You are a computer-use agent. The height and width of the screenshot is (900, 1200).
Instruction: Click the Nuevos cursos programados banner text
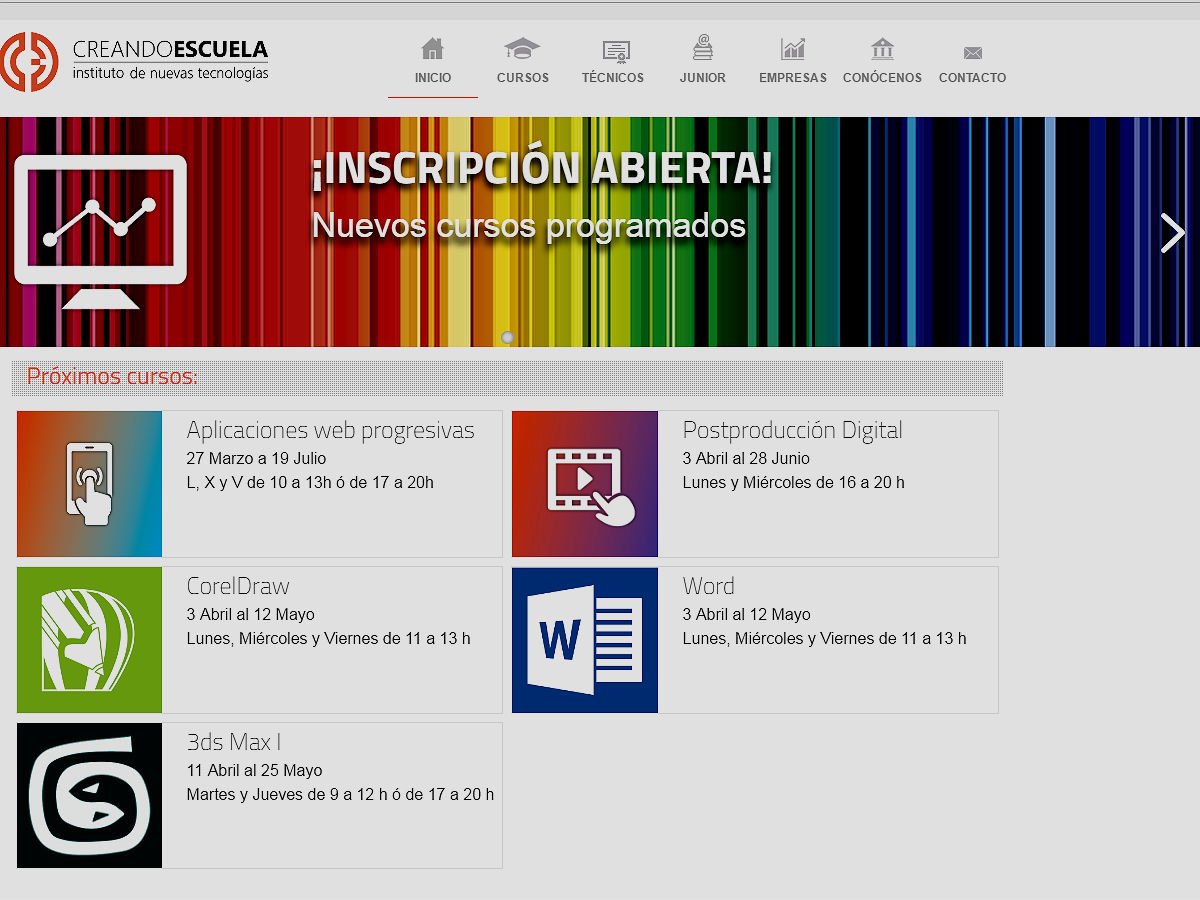(529, 226)
